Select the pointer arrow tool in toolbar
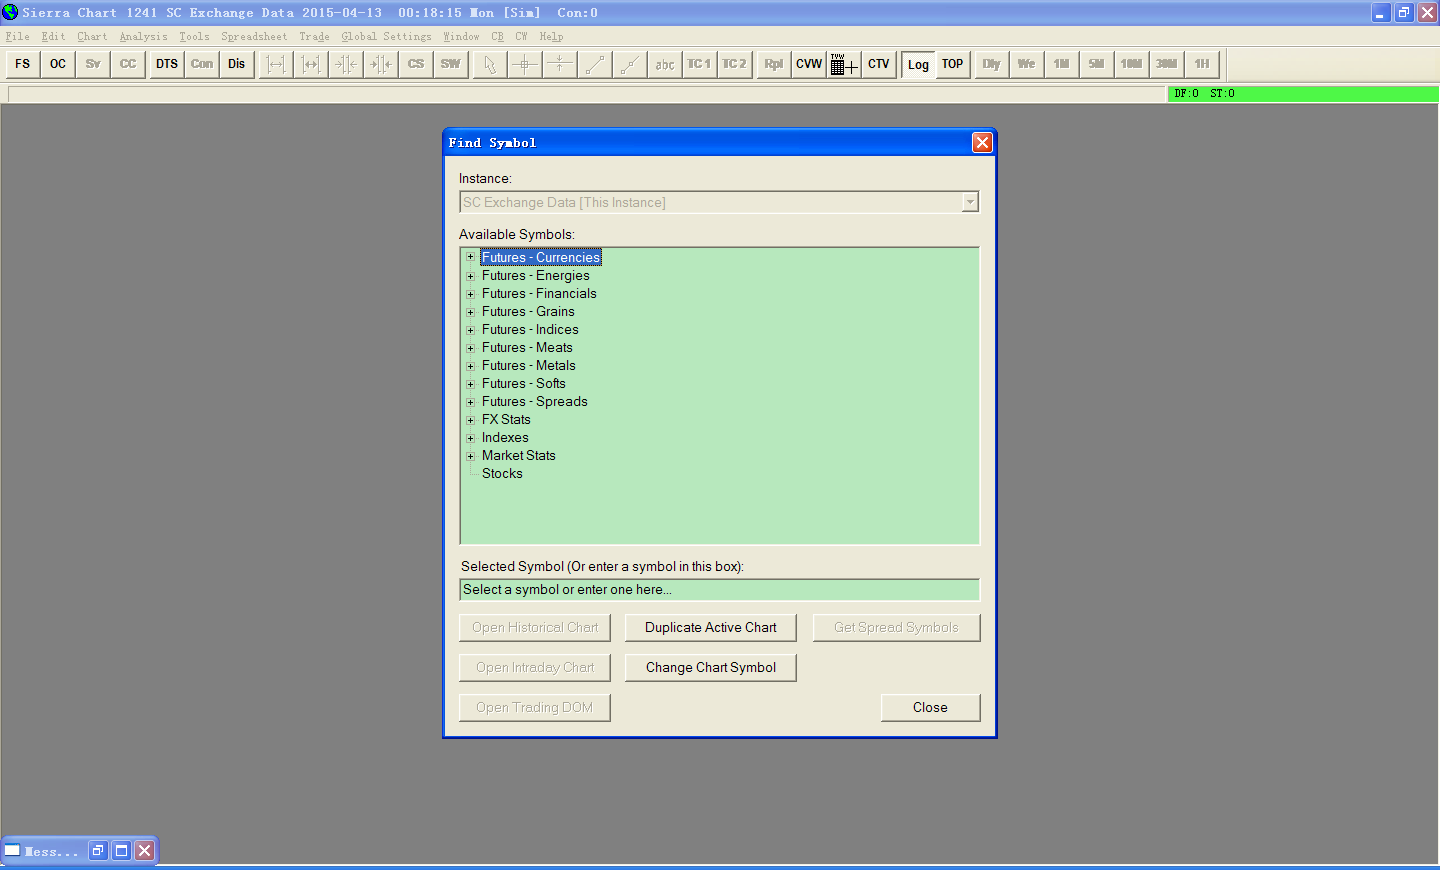Screen dimensions: 1440x870 [489, 64]
